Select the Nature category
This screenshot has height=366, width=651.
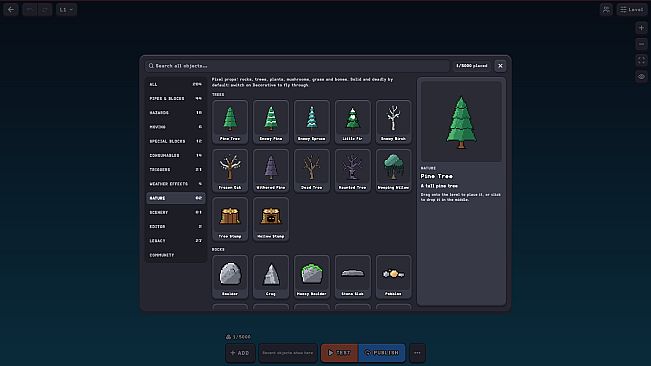point(176,198)
